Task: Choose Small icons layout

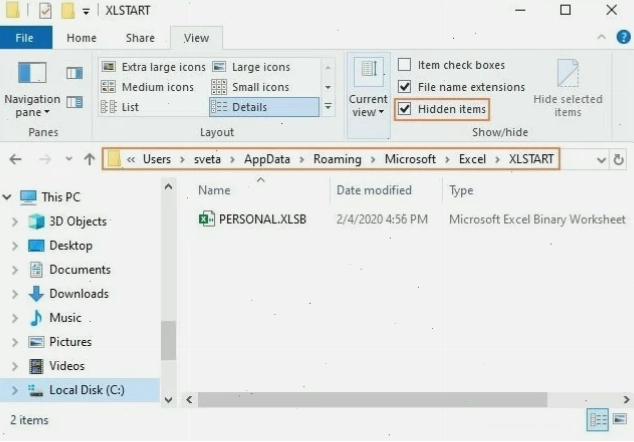Action: 250,87
